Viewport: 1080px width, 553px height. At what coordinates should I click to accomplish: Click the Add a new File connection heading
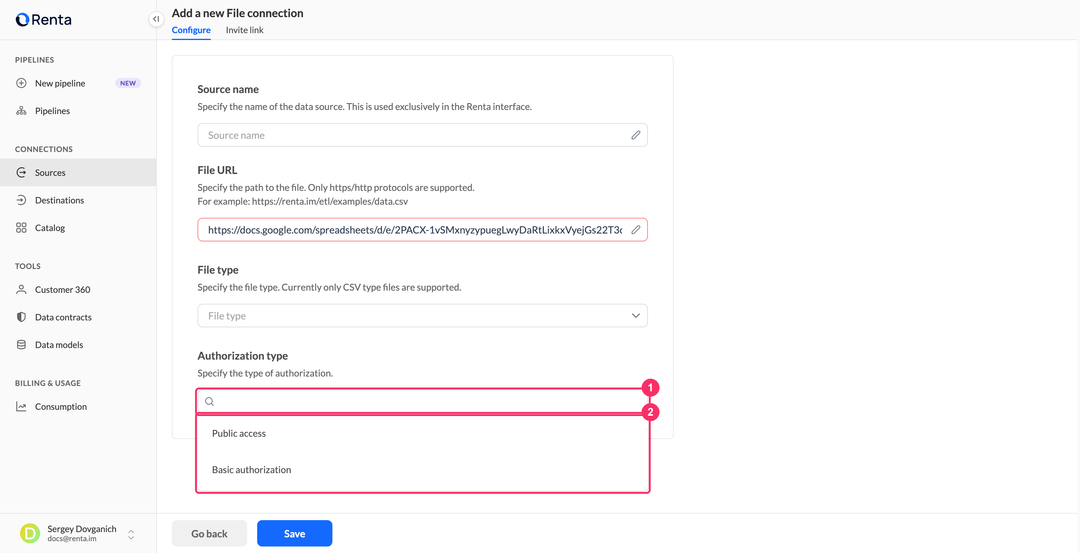pos(238,13)
